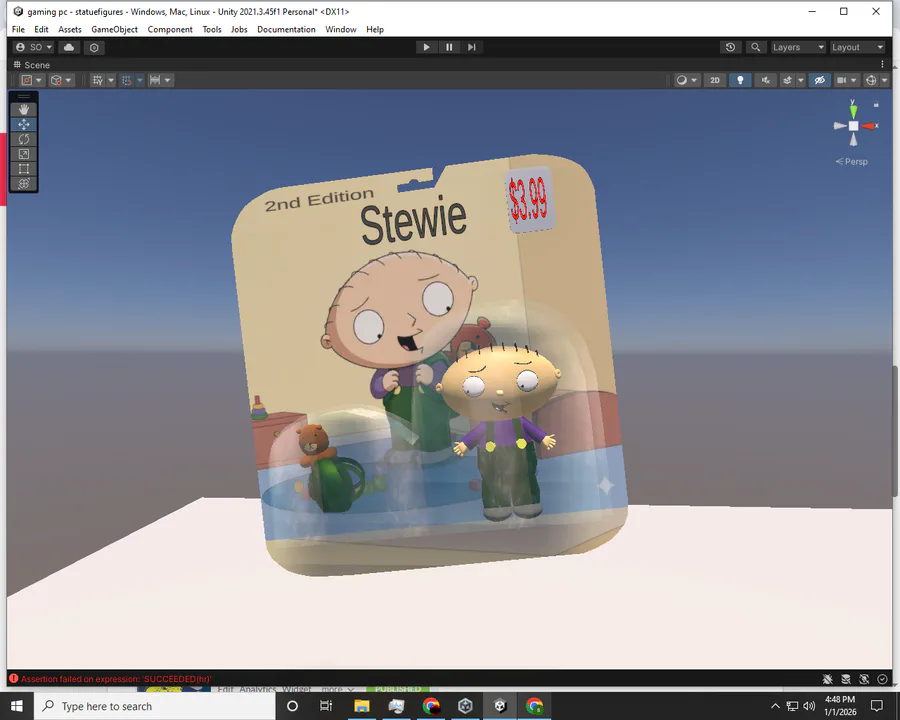900x720 pixels.
Task: Open the Tools menu
Action: tap(212, 29)
